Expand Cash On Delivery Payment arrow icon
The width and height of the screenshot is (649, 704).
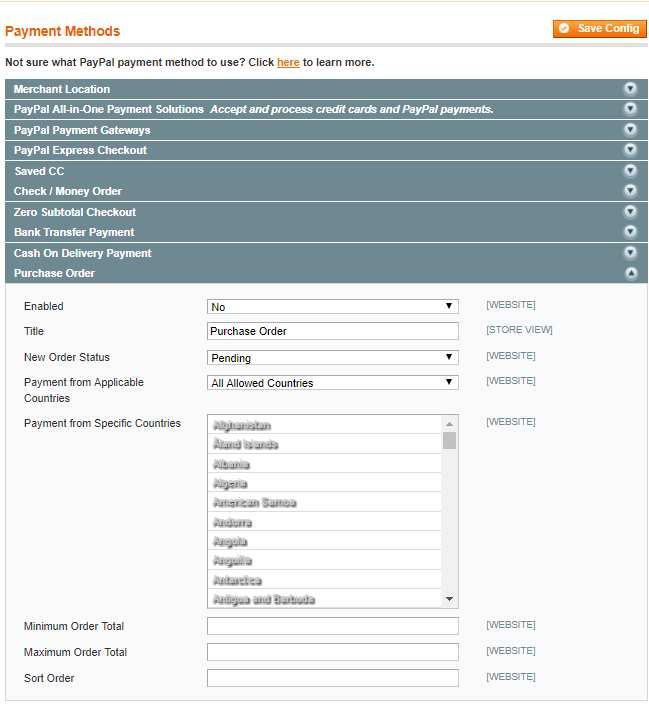(631, 253)
